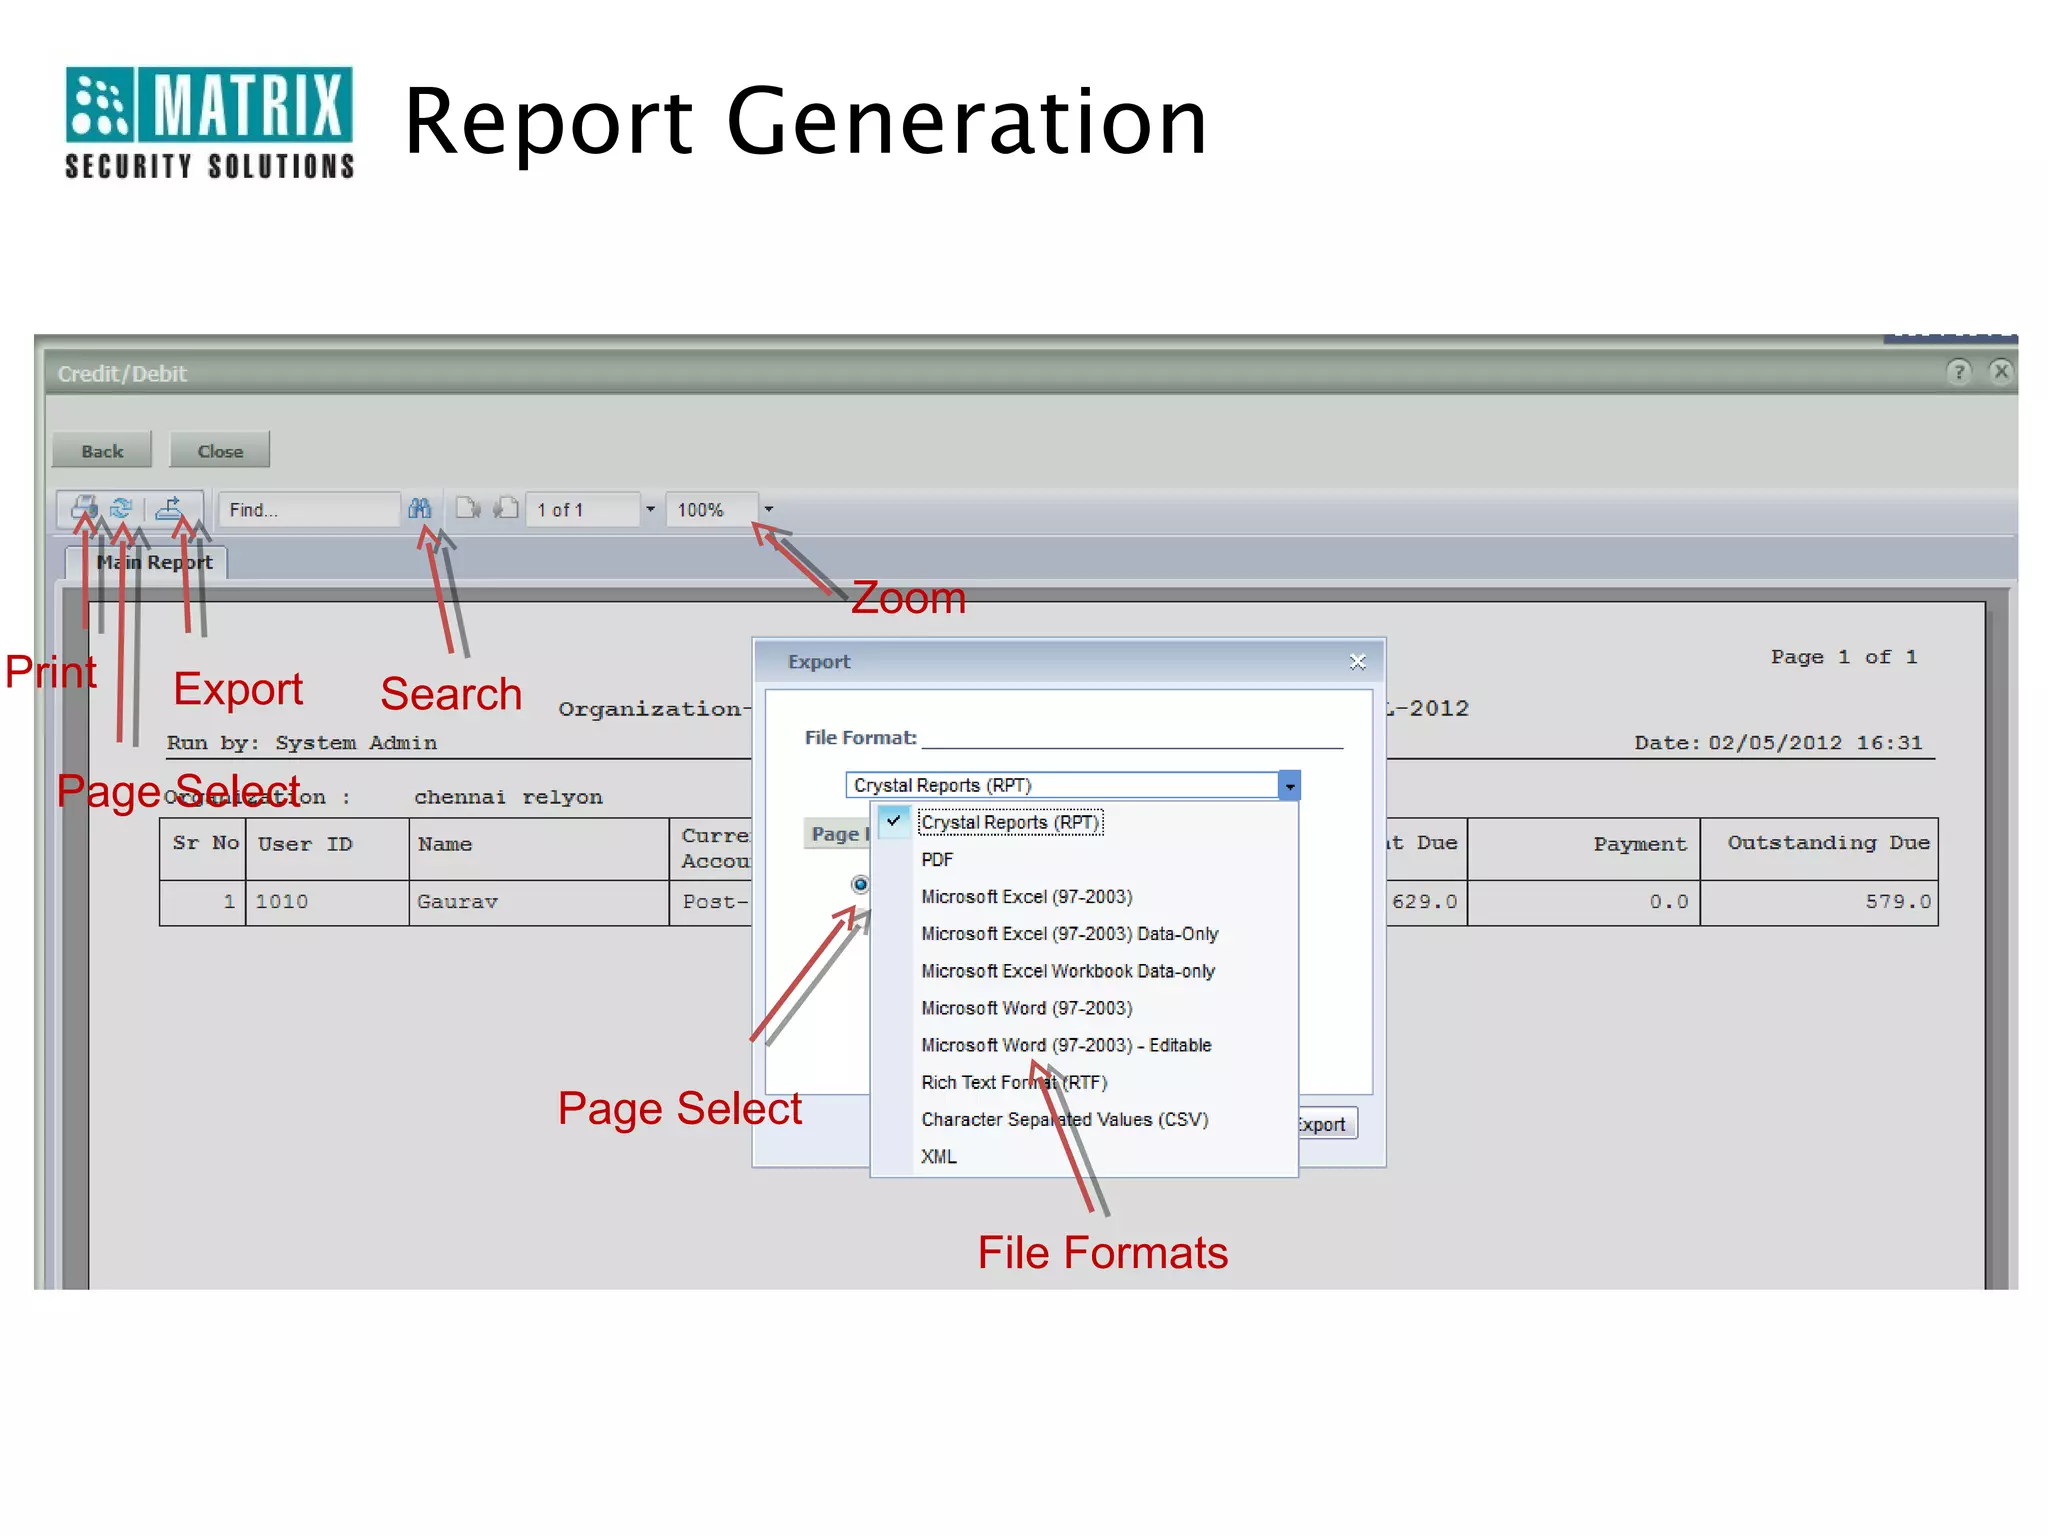Click the User ID column header
The width and height of the screenshot is (2048, 1536).
[x=327, y=849]
